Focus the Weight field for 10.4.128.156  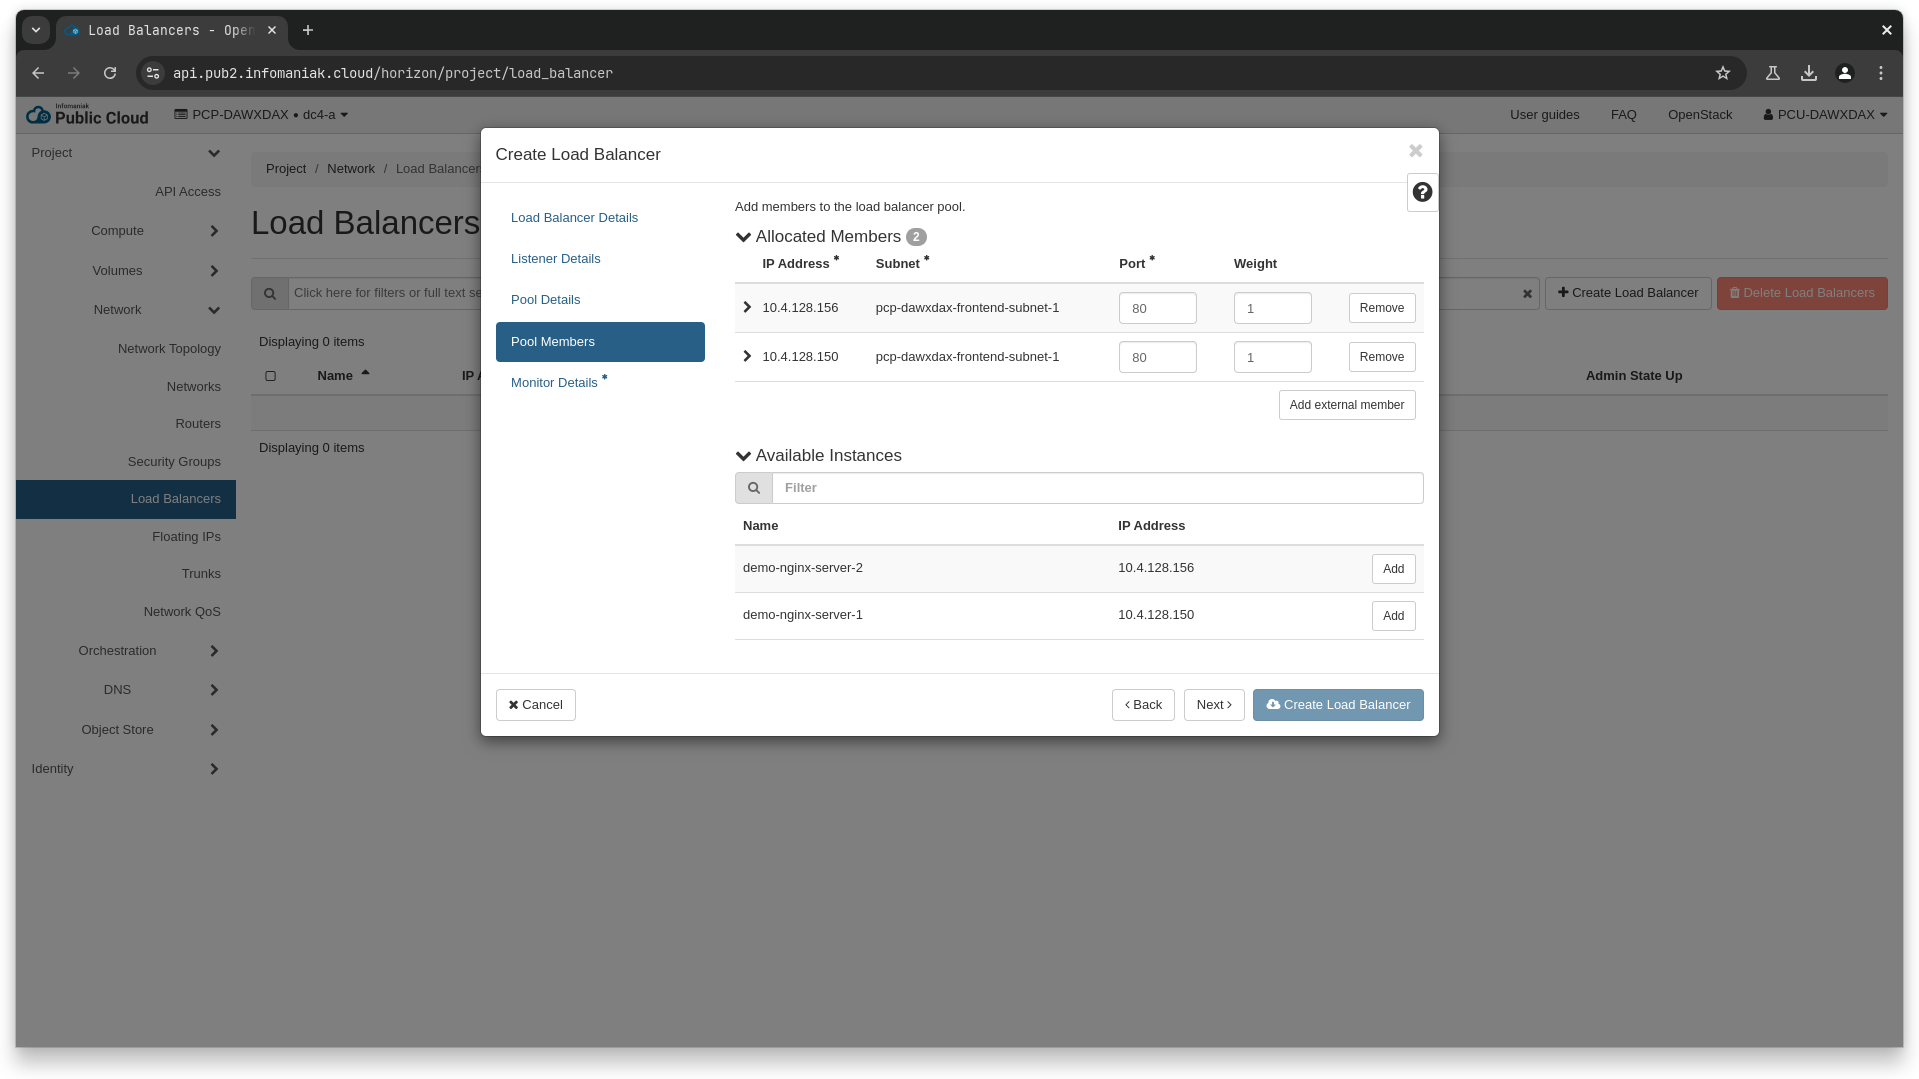click(x=1272, y=308)
